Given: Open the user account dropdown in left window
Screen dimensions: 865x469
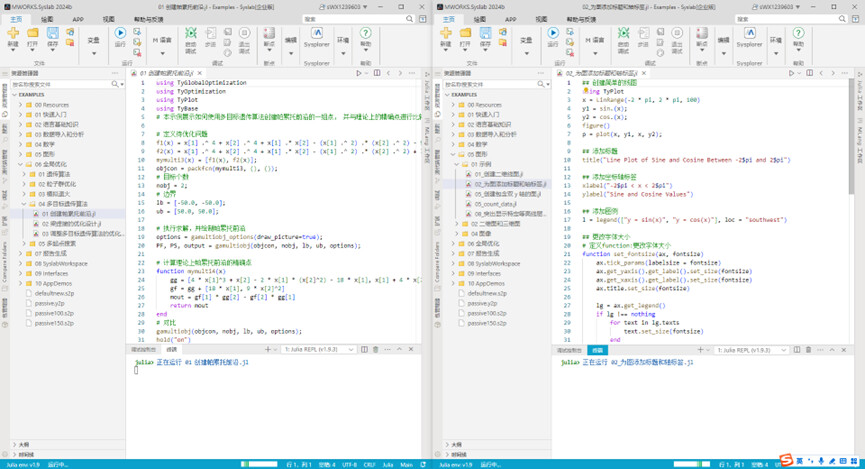Looking at the screenshot, I should [x=344, y=7].
